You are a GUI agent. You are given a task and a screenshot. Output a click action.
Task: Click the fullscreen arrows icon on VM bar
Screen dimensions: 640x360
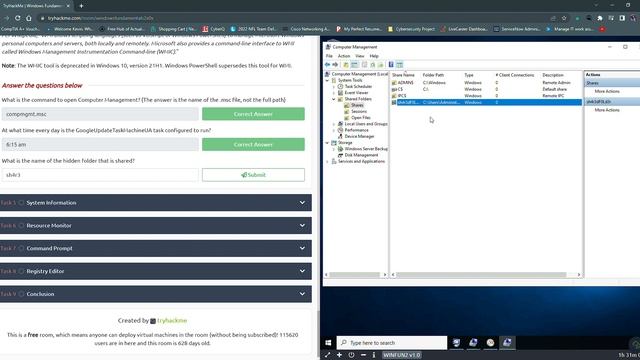coord(327,355)
